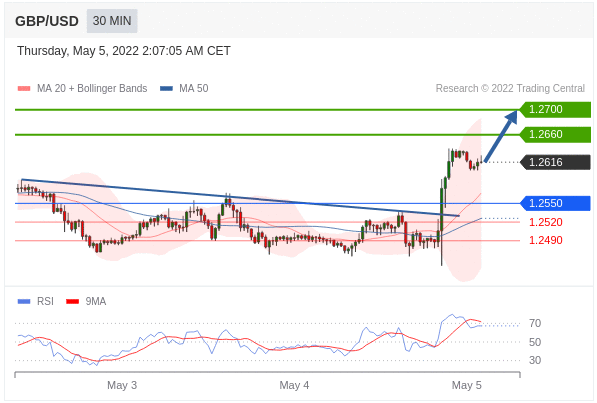Click the May 3 date axis label

click(122, 385)
